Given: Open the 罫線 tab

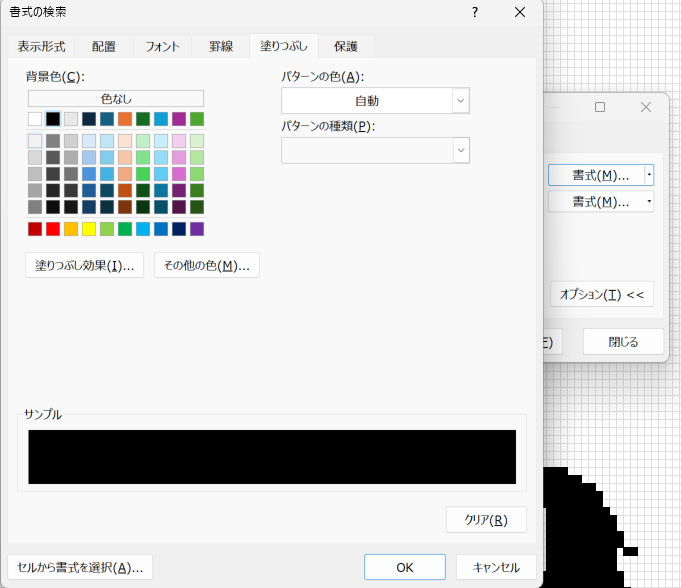Looking at the screenshot, I should 221,46.
